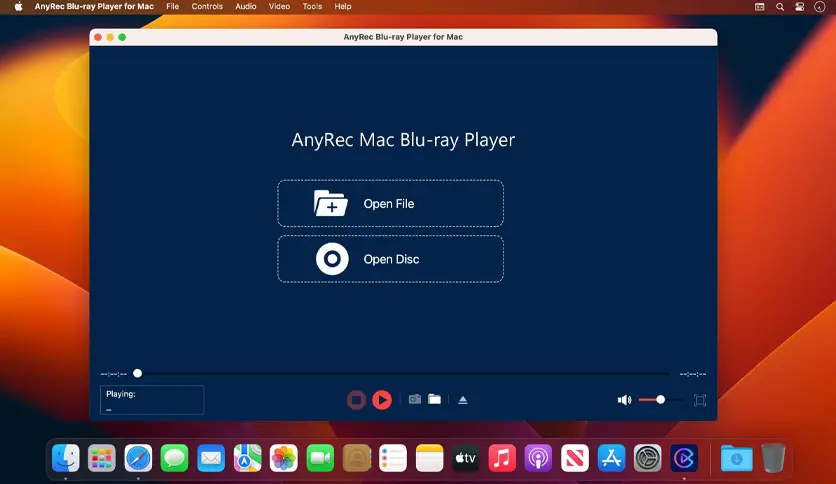
Task: Expand the Tools menu
Action: [x=312, y=6]
